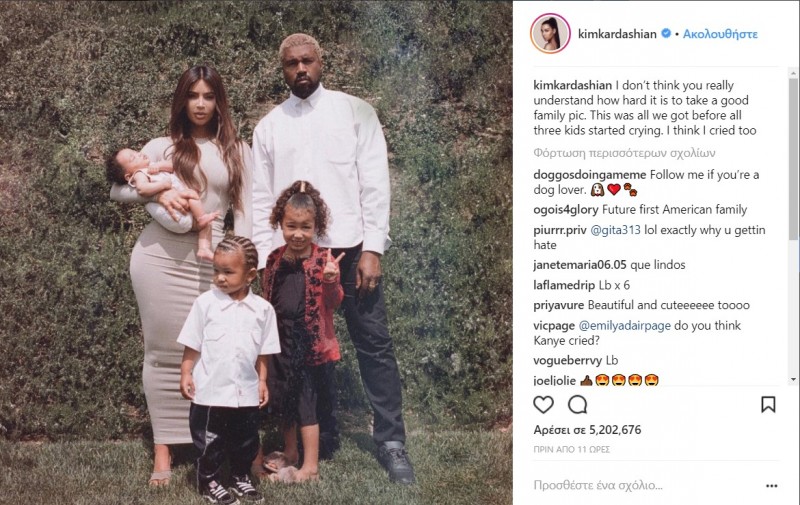The image size is (800, 505).
Task: Follow the account via Ακολουθήστε
Action: tap(720, 34)
